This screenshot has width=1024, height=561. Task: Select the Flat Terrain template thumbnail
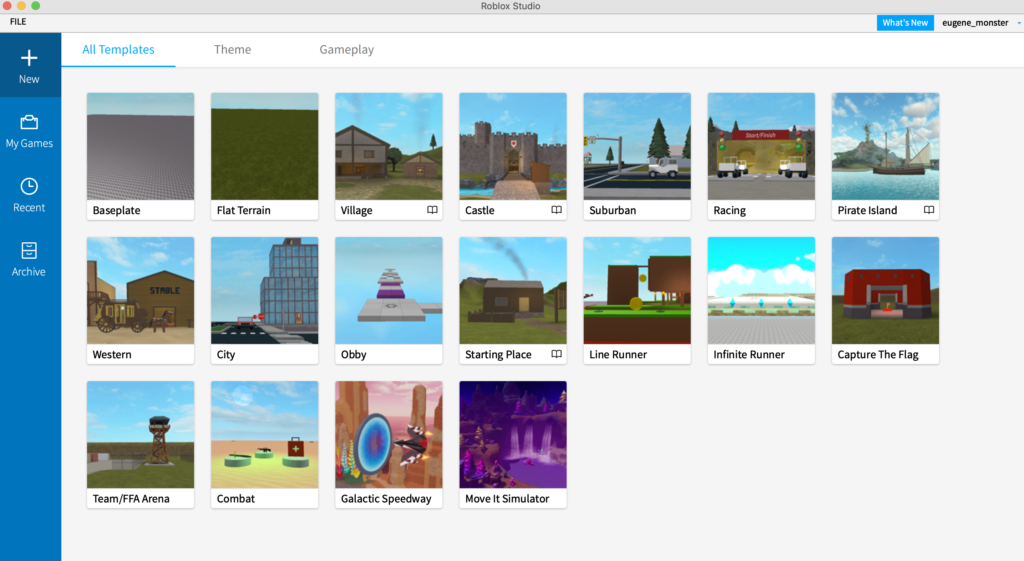tap(264, 146)
